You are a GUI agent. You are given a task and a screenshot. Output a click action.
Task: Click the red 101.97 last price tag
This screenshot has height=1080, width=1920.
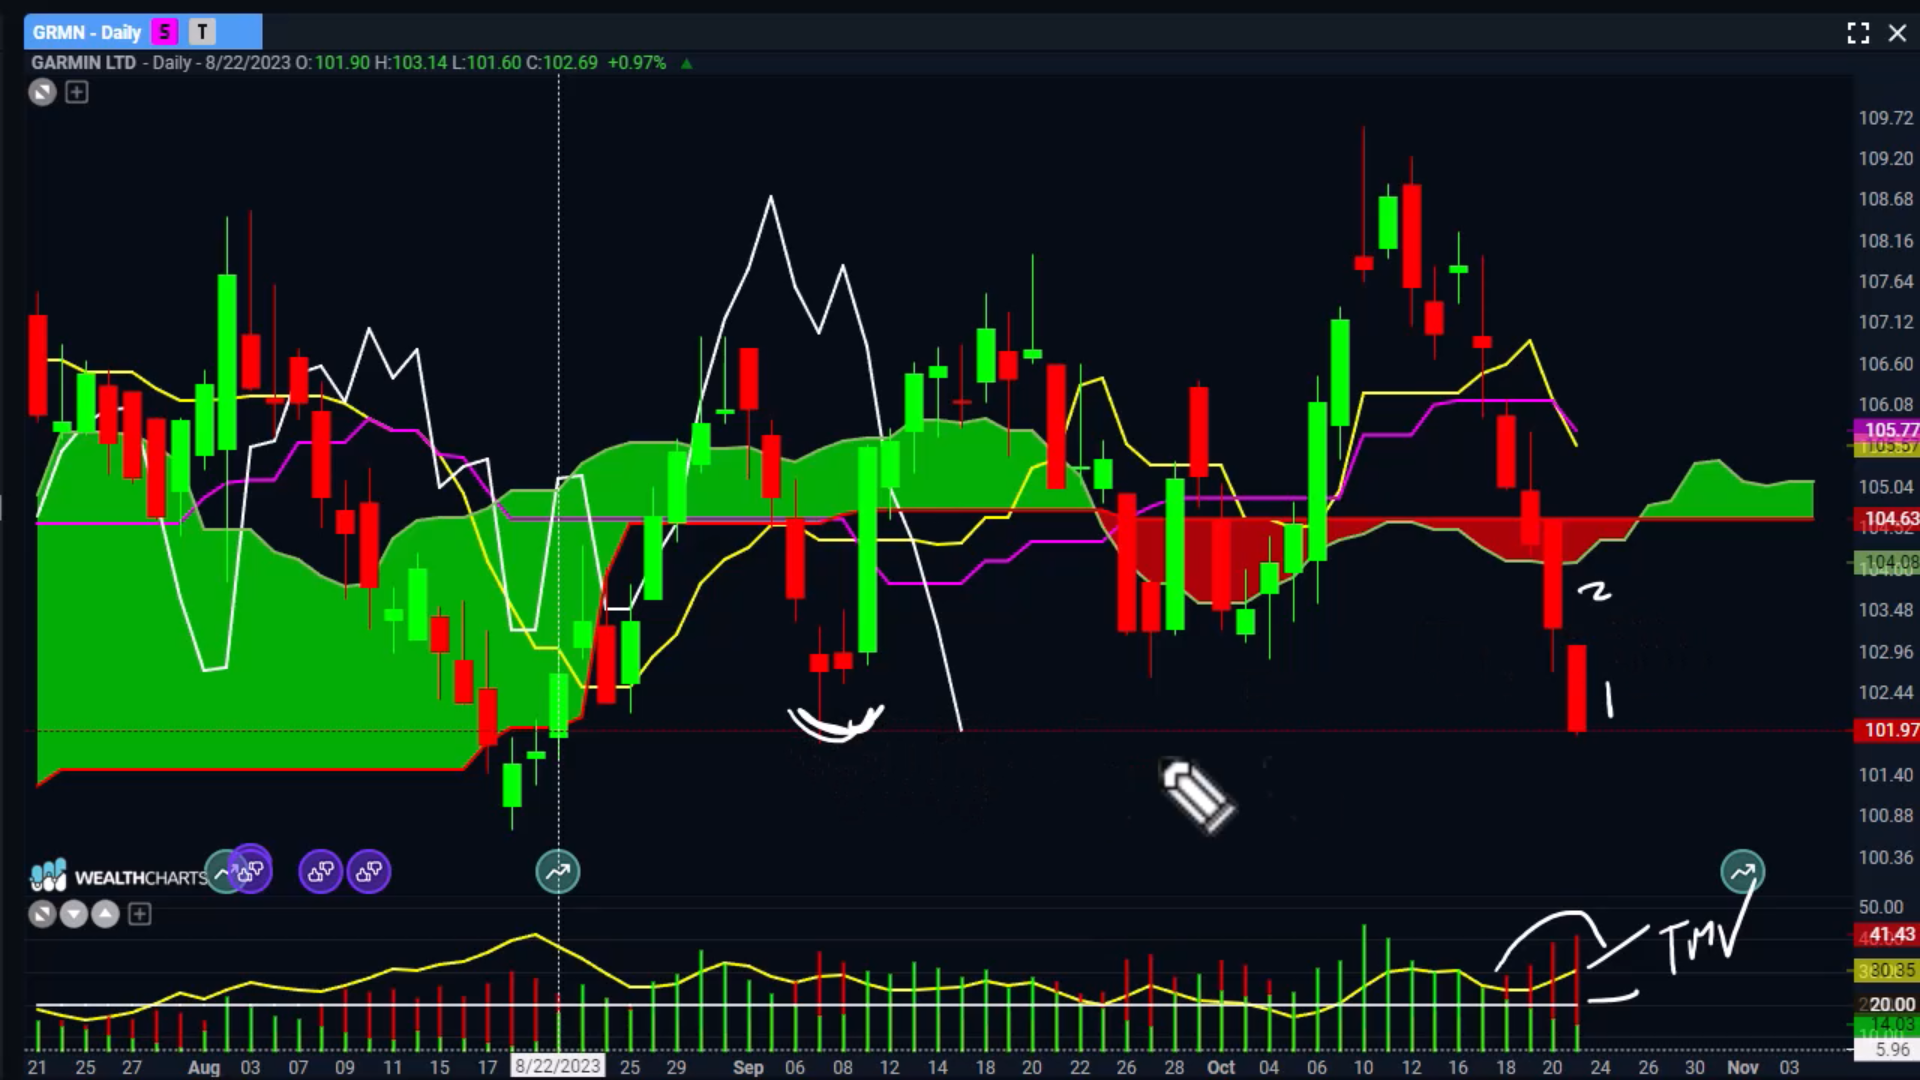point(1889,730)
